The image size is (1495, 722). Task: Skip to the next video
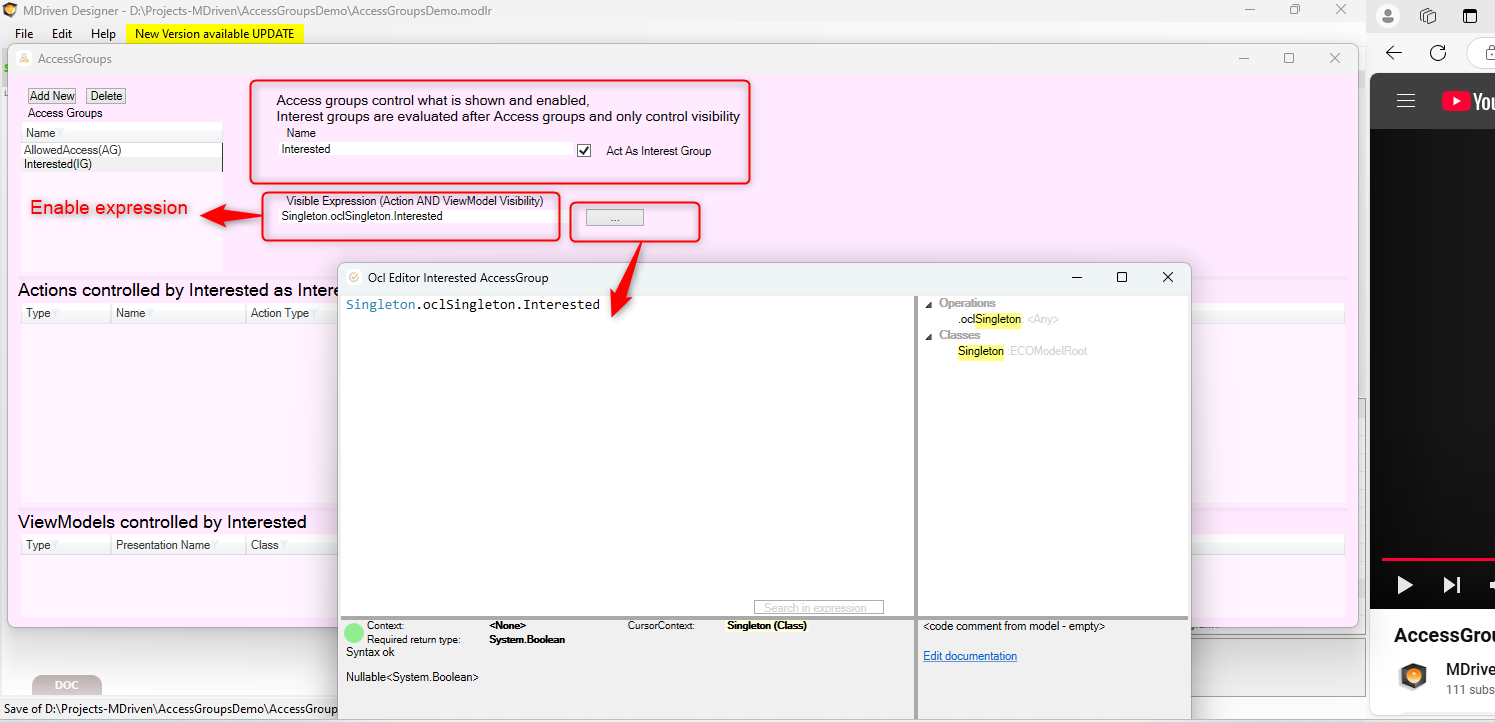[x=1451, y=585]
